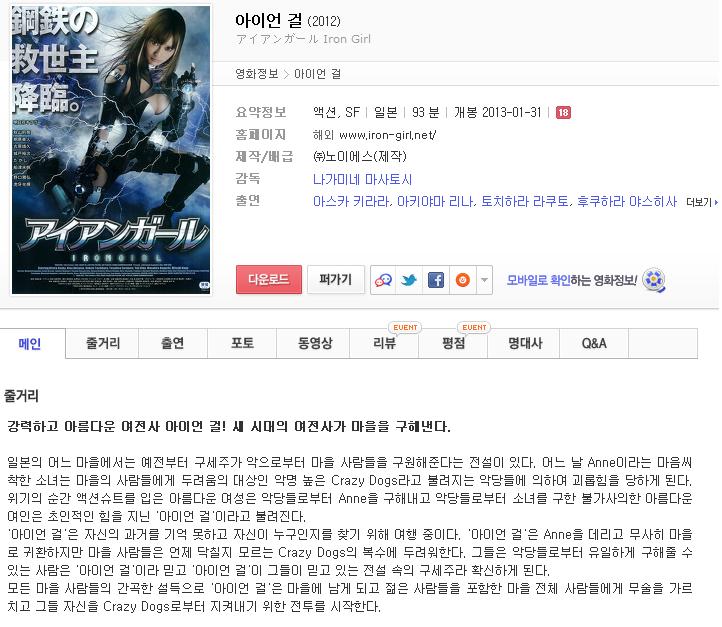This screenshot has width=722, height=627.
Task: Click the orange circular share icon
Action: 462,279
